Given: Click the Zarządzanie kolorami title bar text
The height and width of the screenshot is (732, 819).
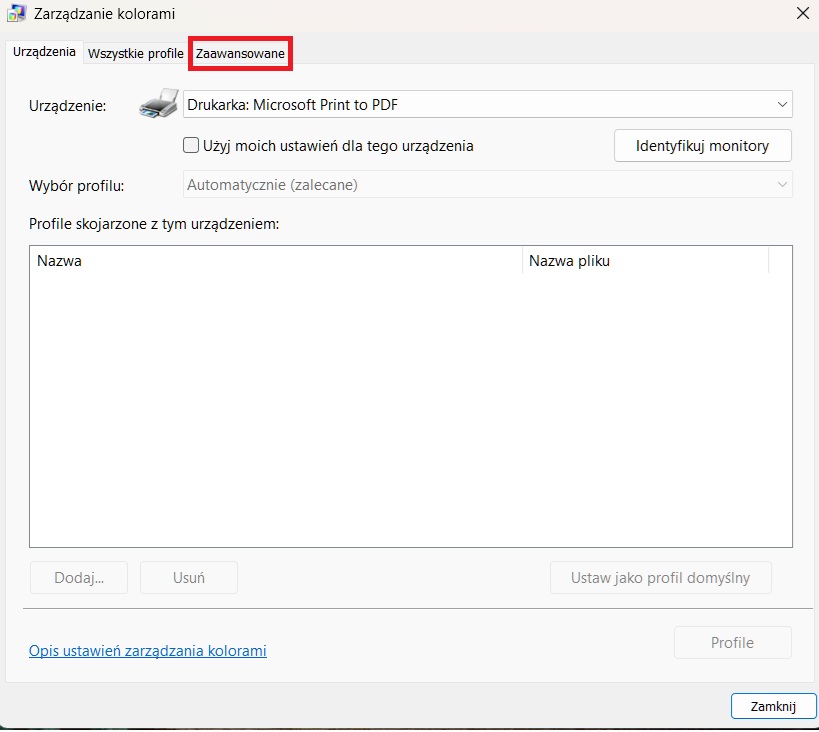Looking at the screenshot, I should pyautogui.click(x=105, y=13).
